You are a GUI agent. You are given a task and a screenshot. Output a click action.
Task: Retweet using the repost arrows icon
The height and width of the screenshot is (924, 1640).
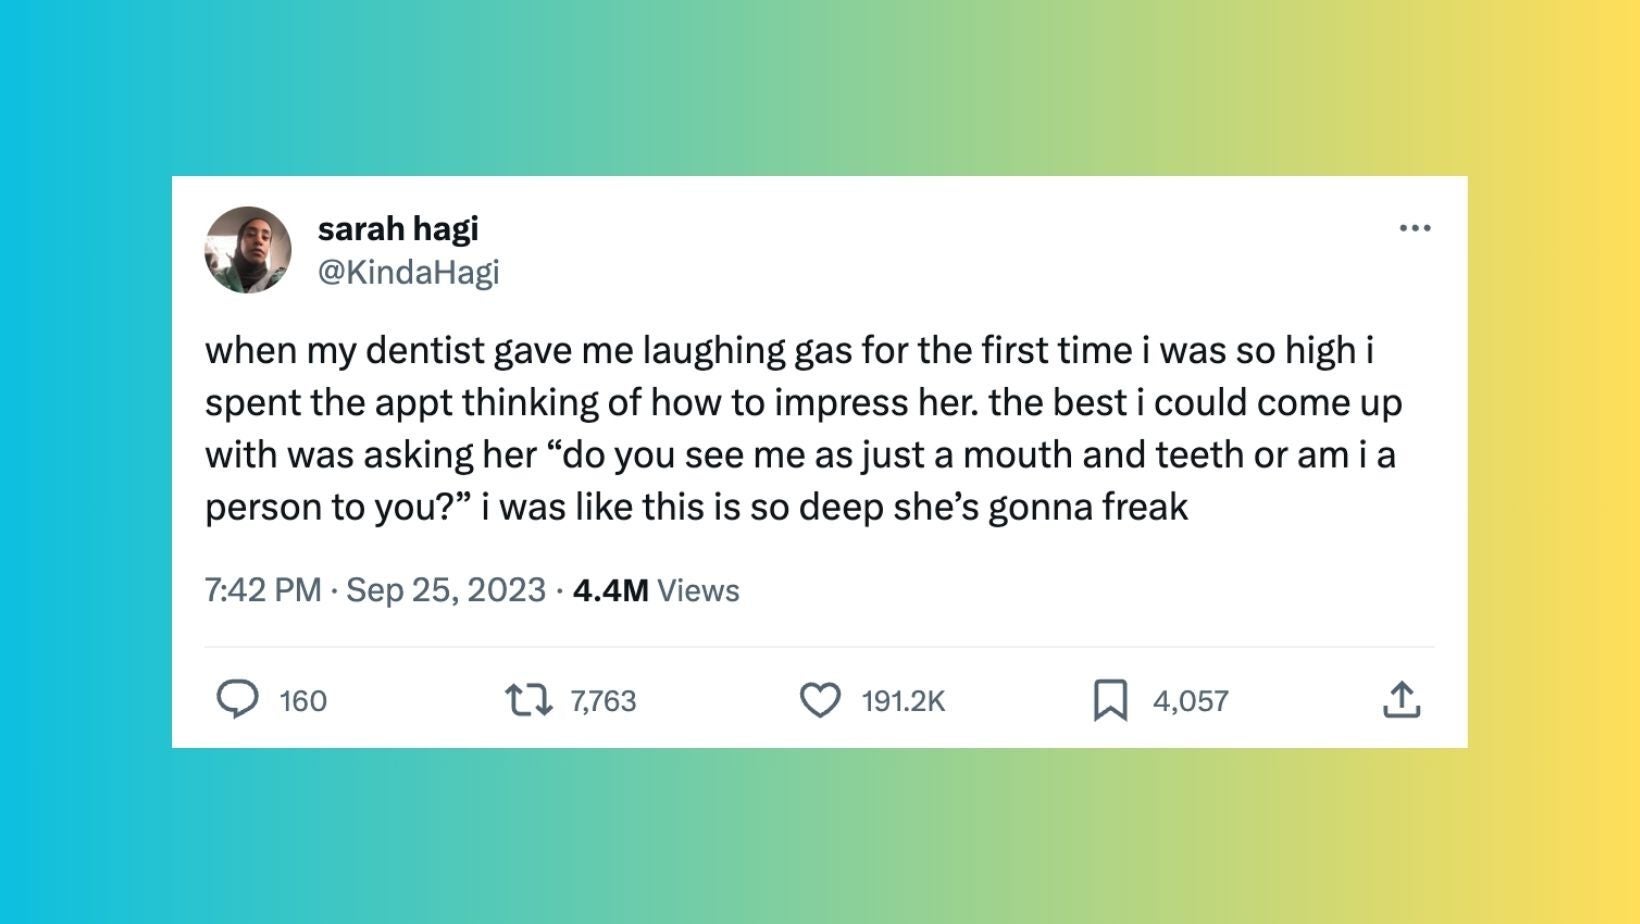(x=529, y=700)
